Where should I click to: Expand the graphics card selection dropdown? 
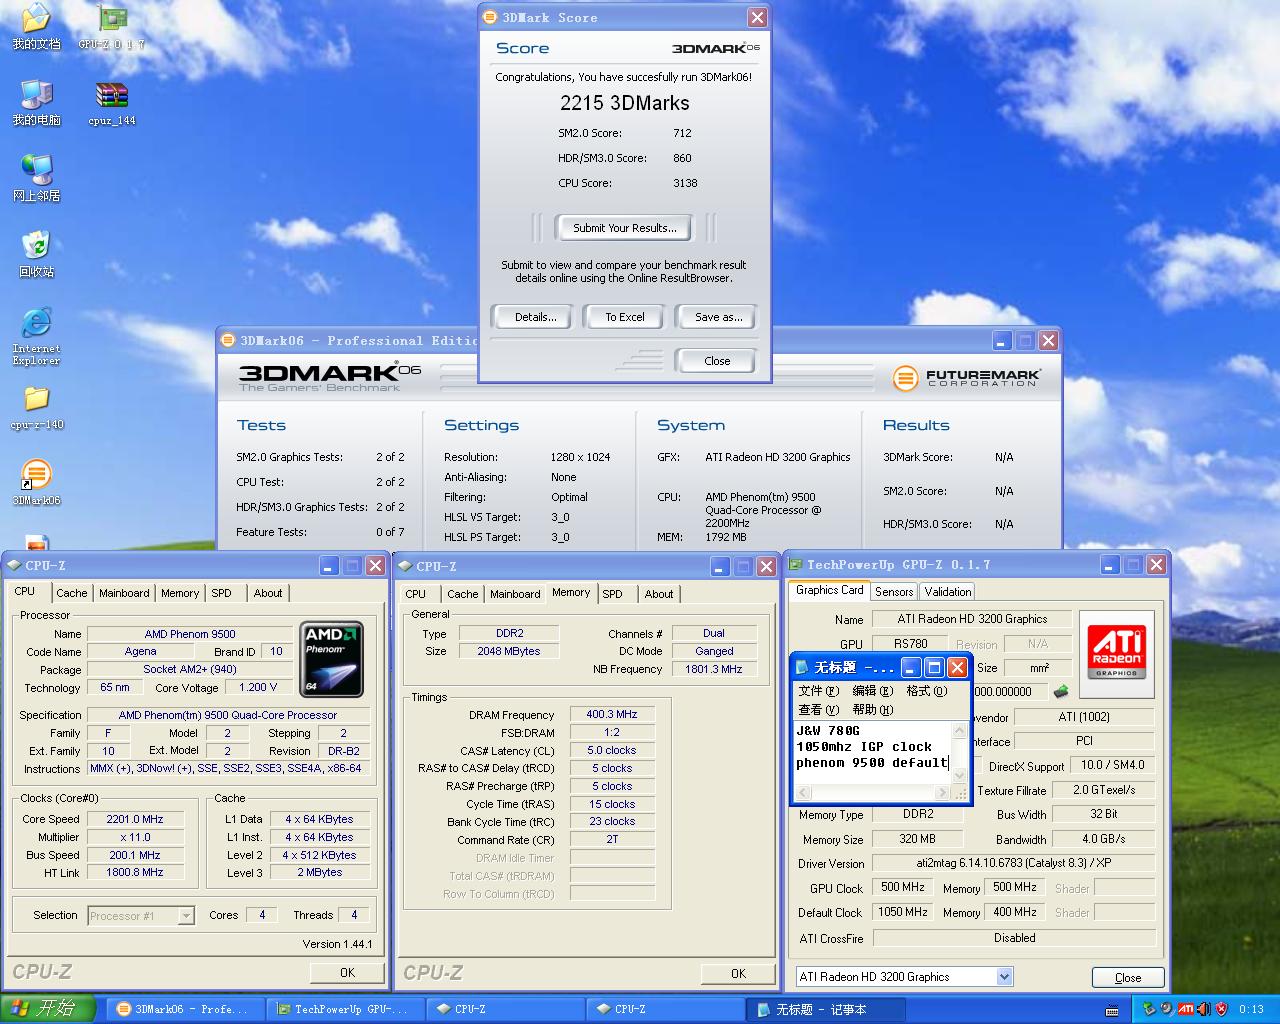pos(1004,977)
